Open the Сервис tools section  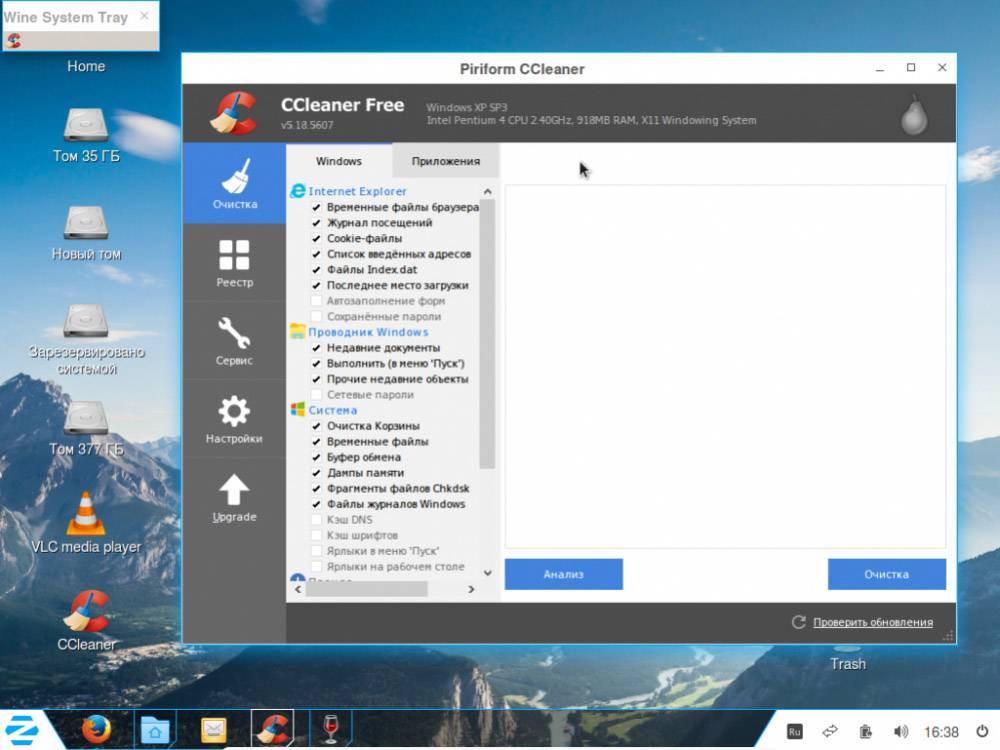click(x=234, y=341)
